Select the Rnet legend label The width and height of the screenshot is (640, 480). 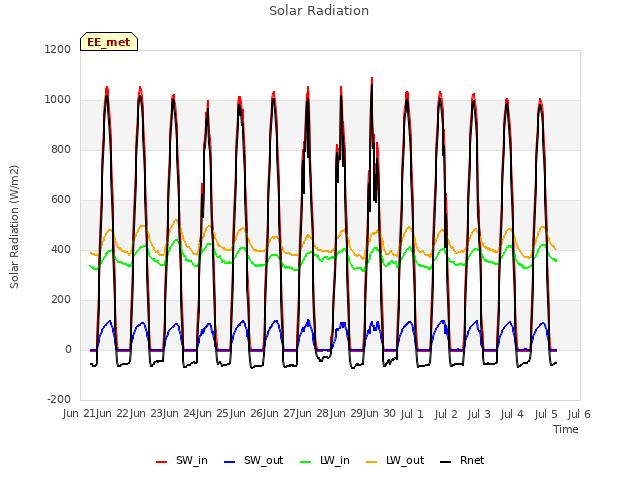(472, 460)
